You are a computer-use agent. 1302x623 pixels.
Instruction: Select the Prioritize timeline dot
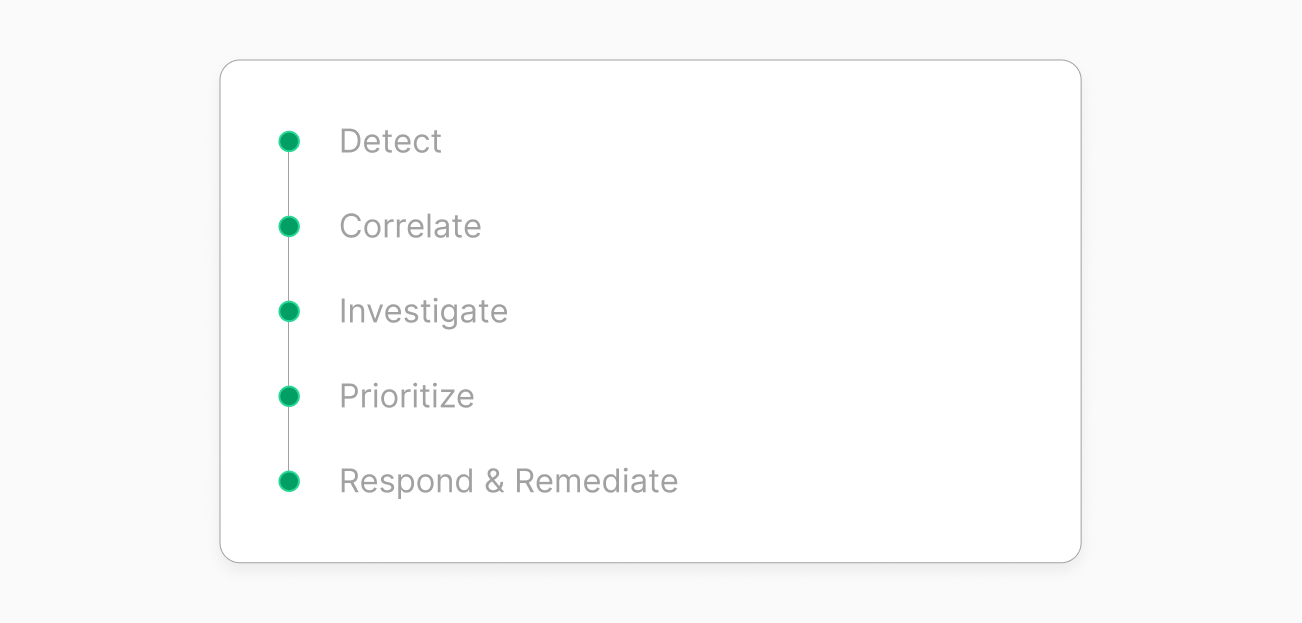point(289,397)
